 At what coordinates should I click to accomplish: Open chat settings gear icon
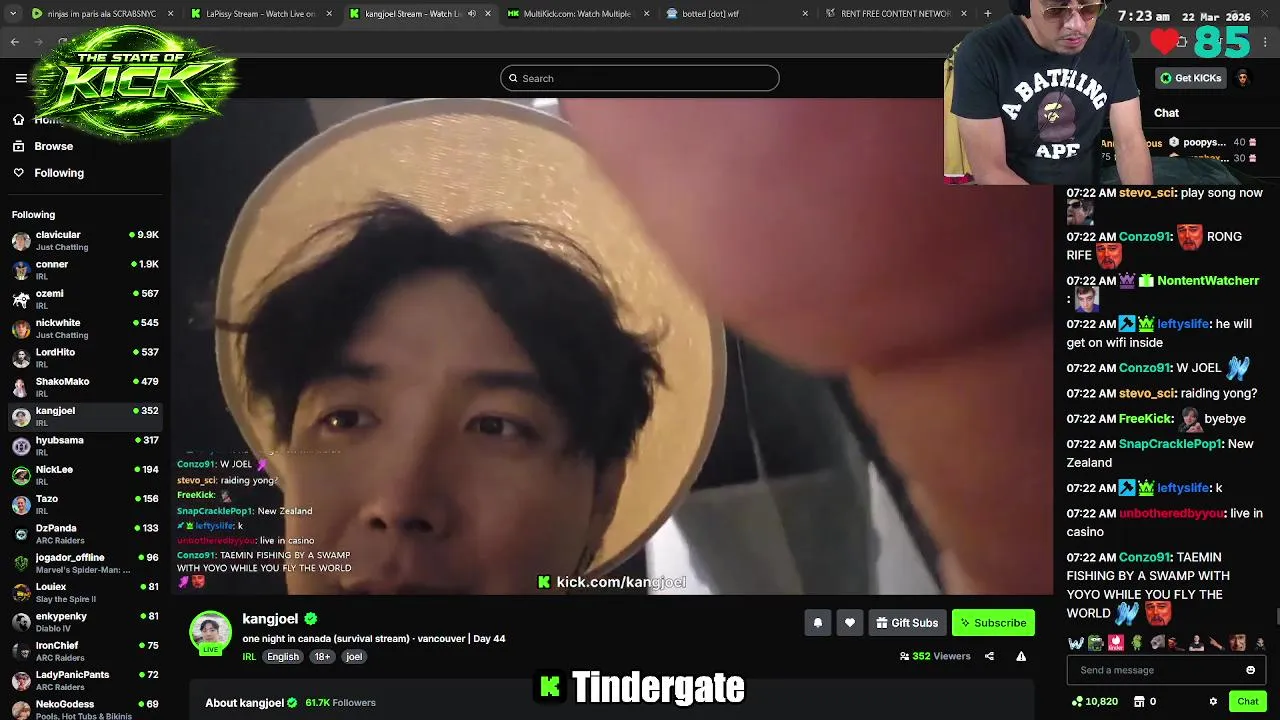[1213, 702]
